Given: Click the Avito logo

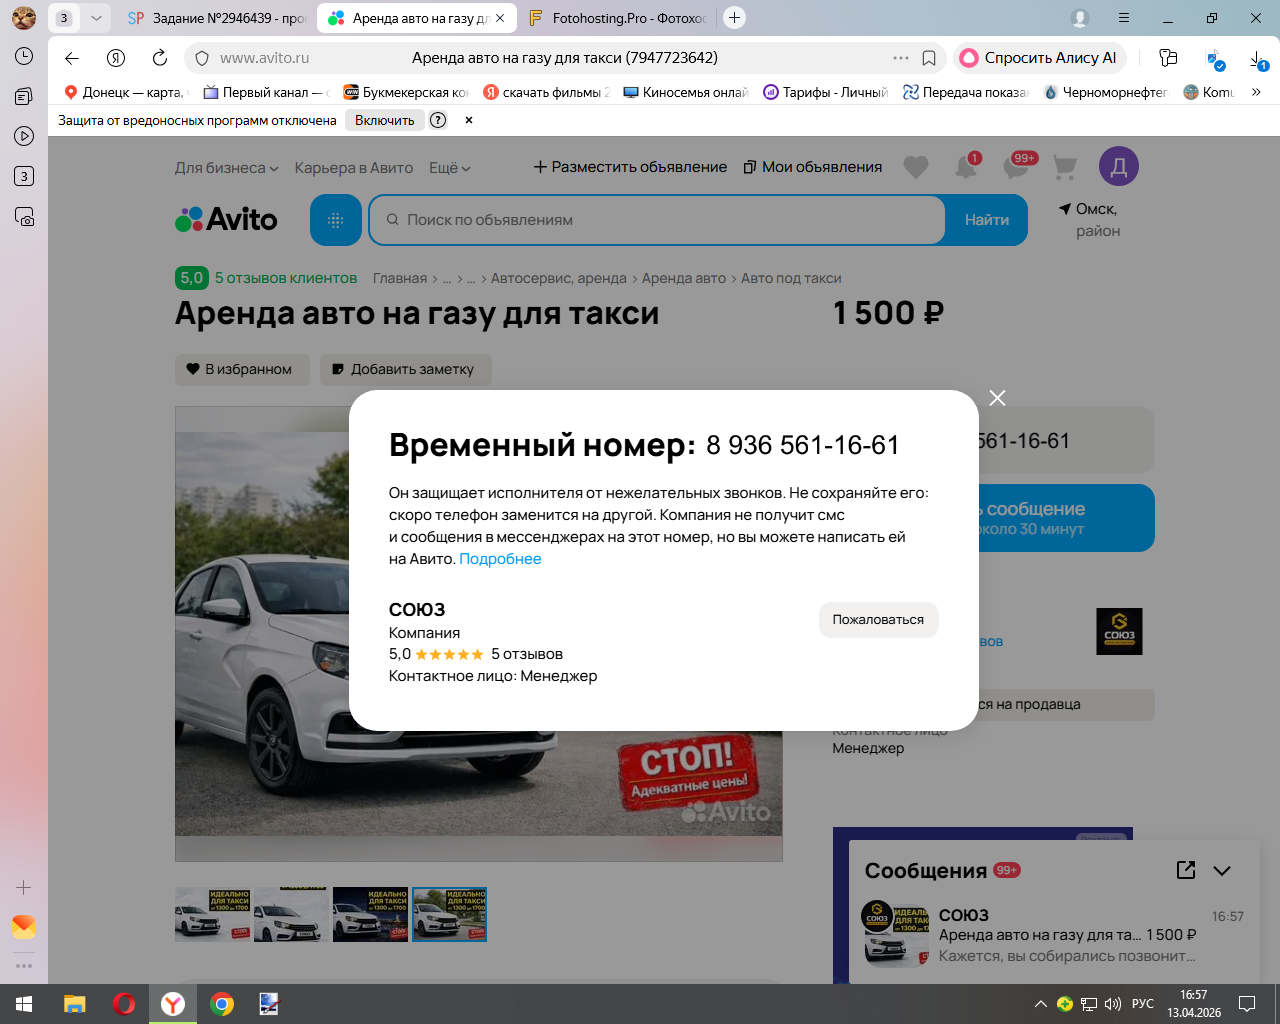Looking at the screenshot, I should [226, 219].
